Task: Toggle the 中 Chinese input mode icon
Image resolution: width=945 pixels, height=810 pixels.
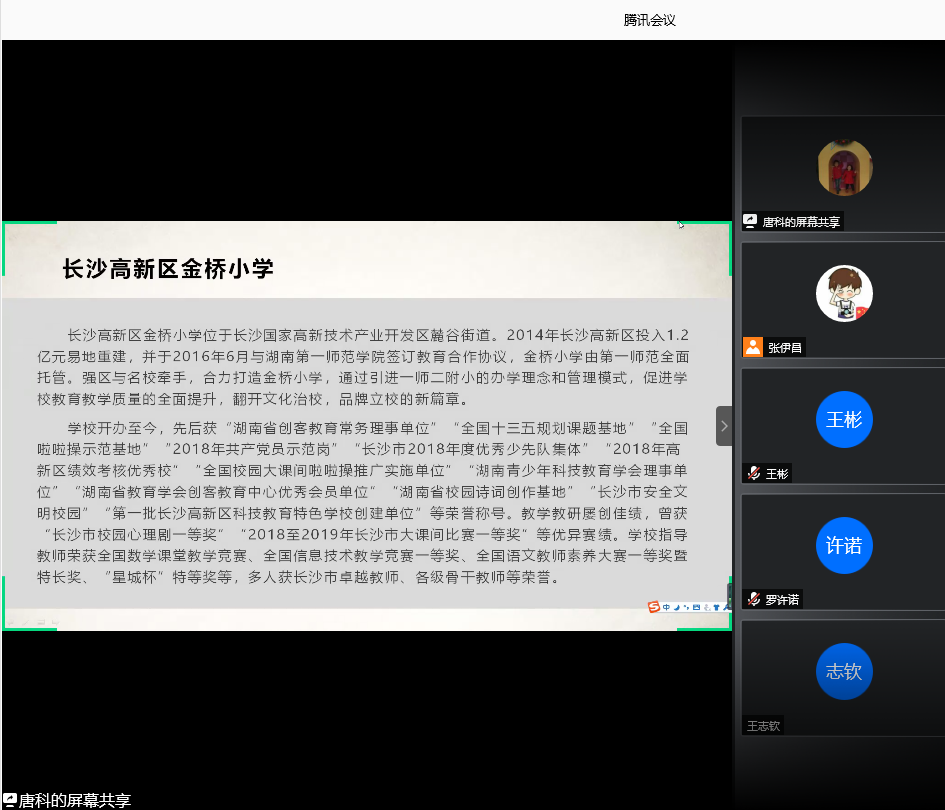Action: point(666,607)
